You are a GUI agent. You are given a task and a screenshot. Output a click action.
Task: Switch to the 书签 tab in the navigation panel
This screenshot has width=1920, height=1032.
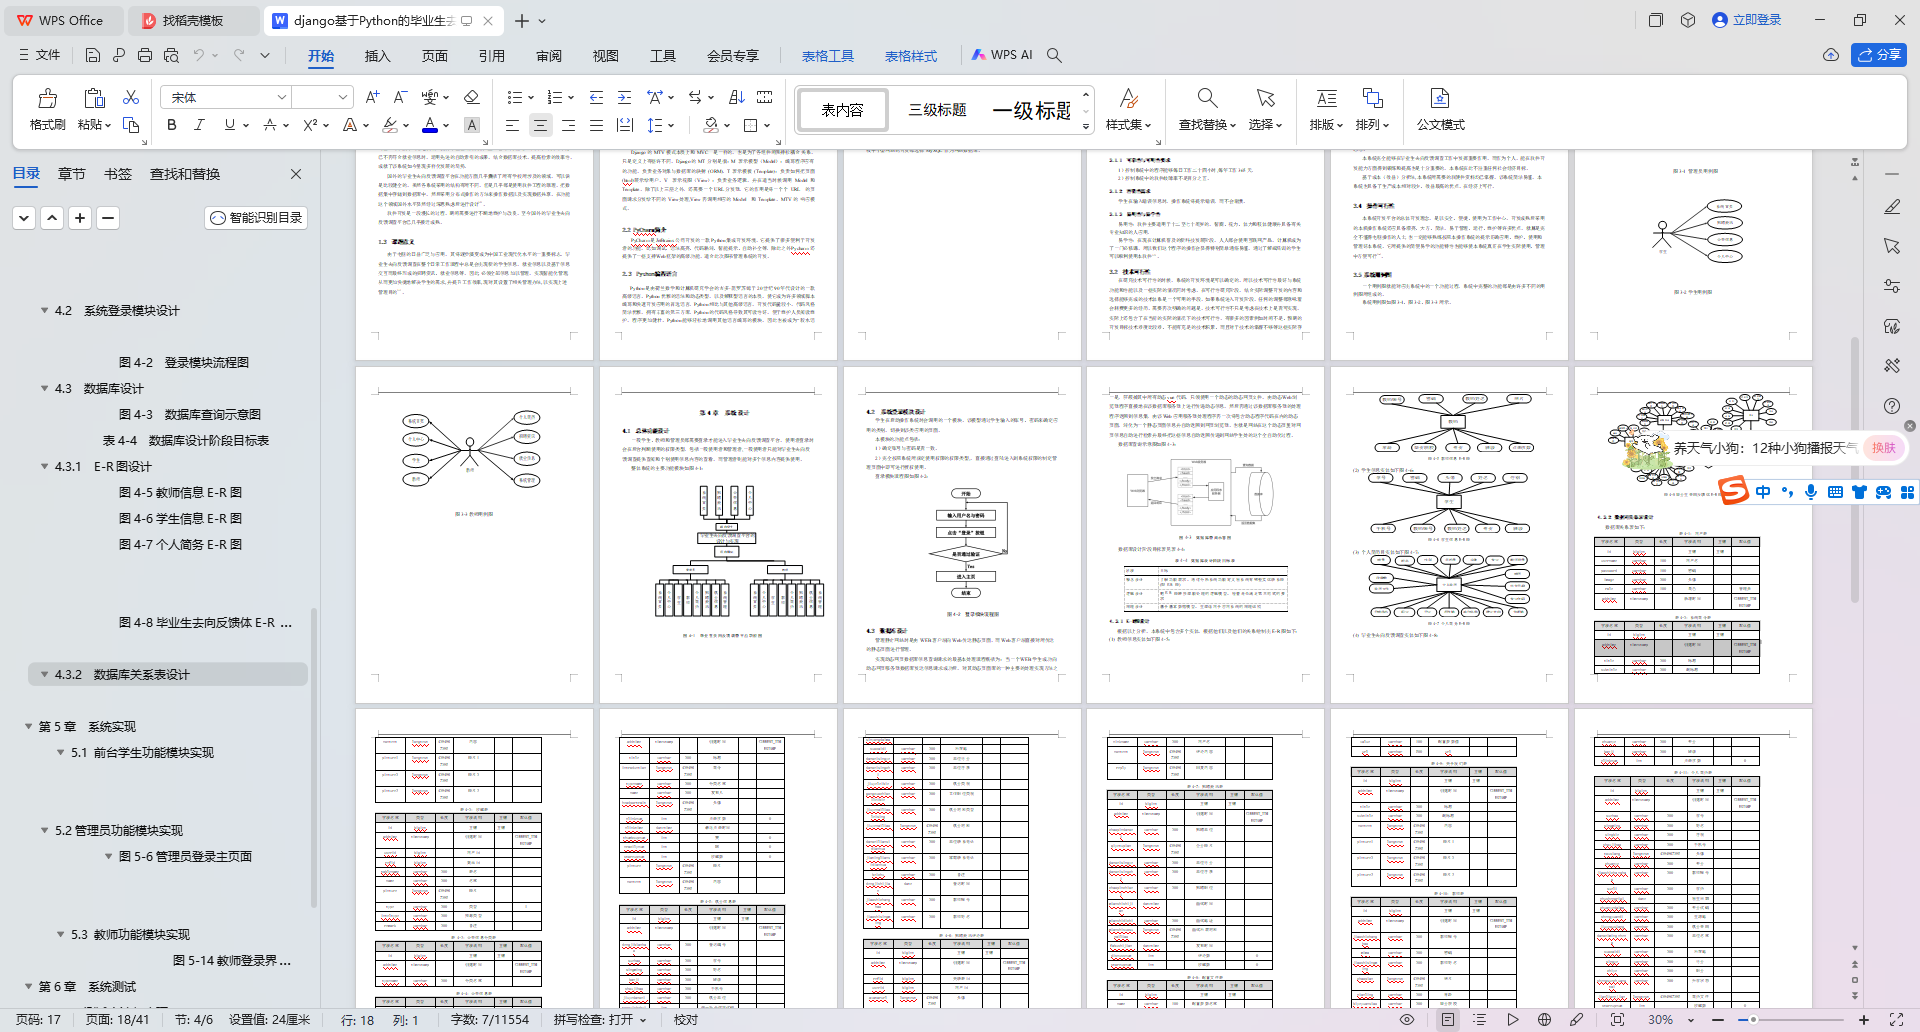[x=118, y=174]
